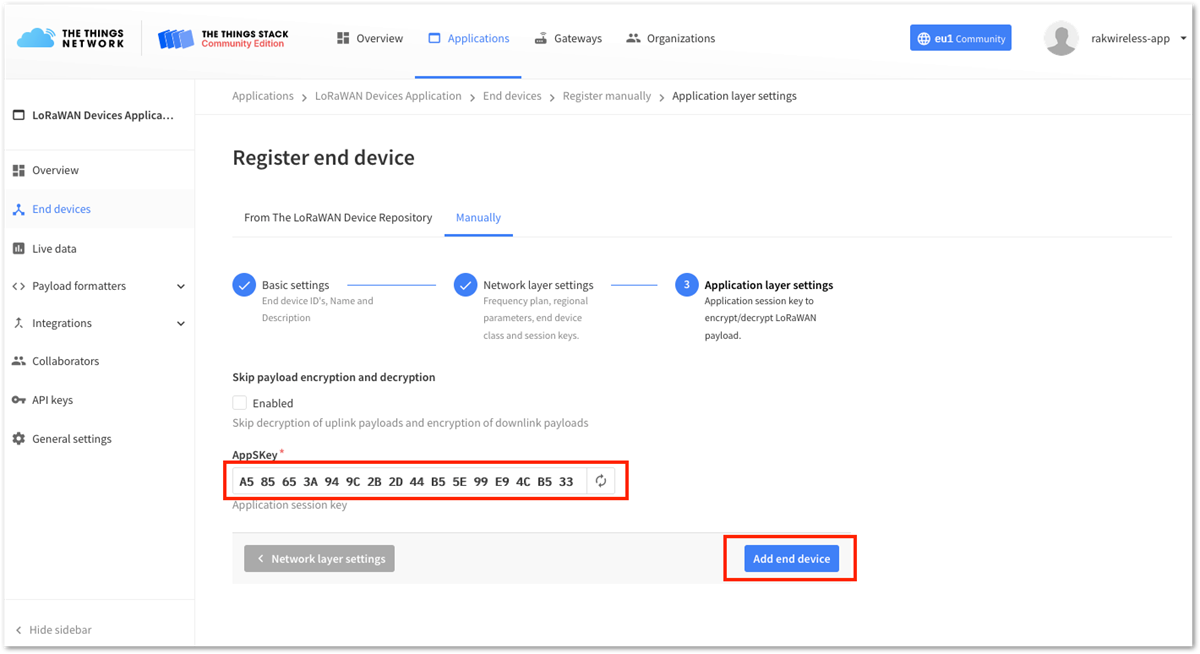Image resolution: width=1200 pixels, height=654 pixels.
Task: Regenerate the AppSKey with refresh icon
Action: 601,481
